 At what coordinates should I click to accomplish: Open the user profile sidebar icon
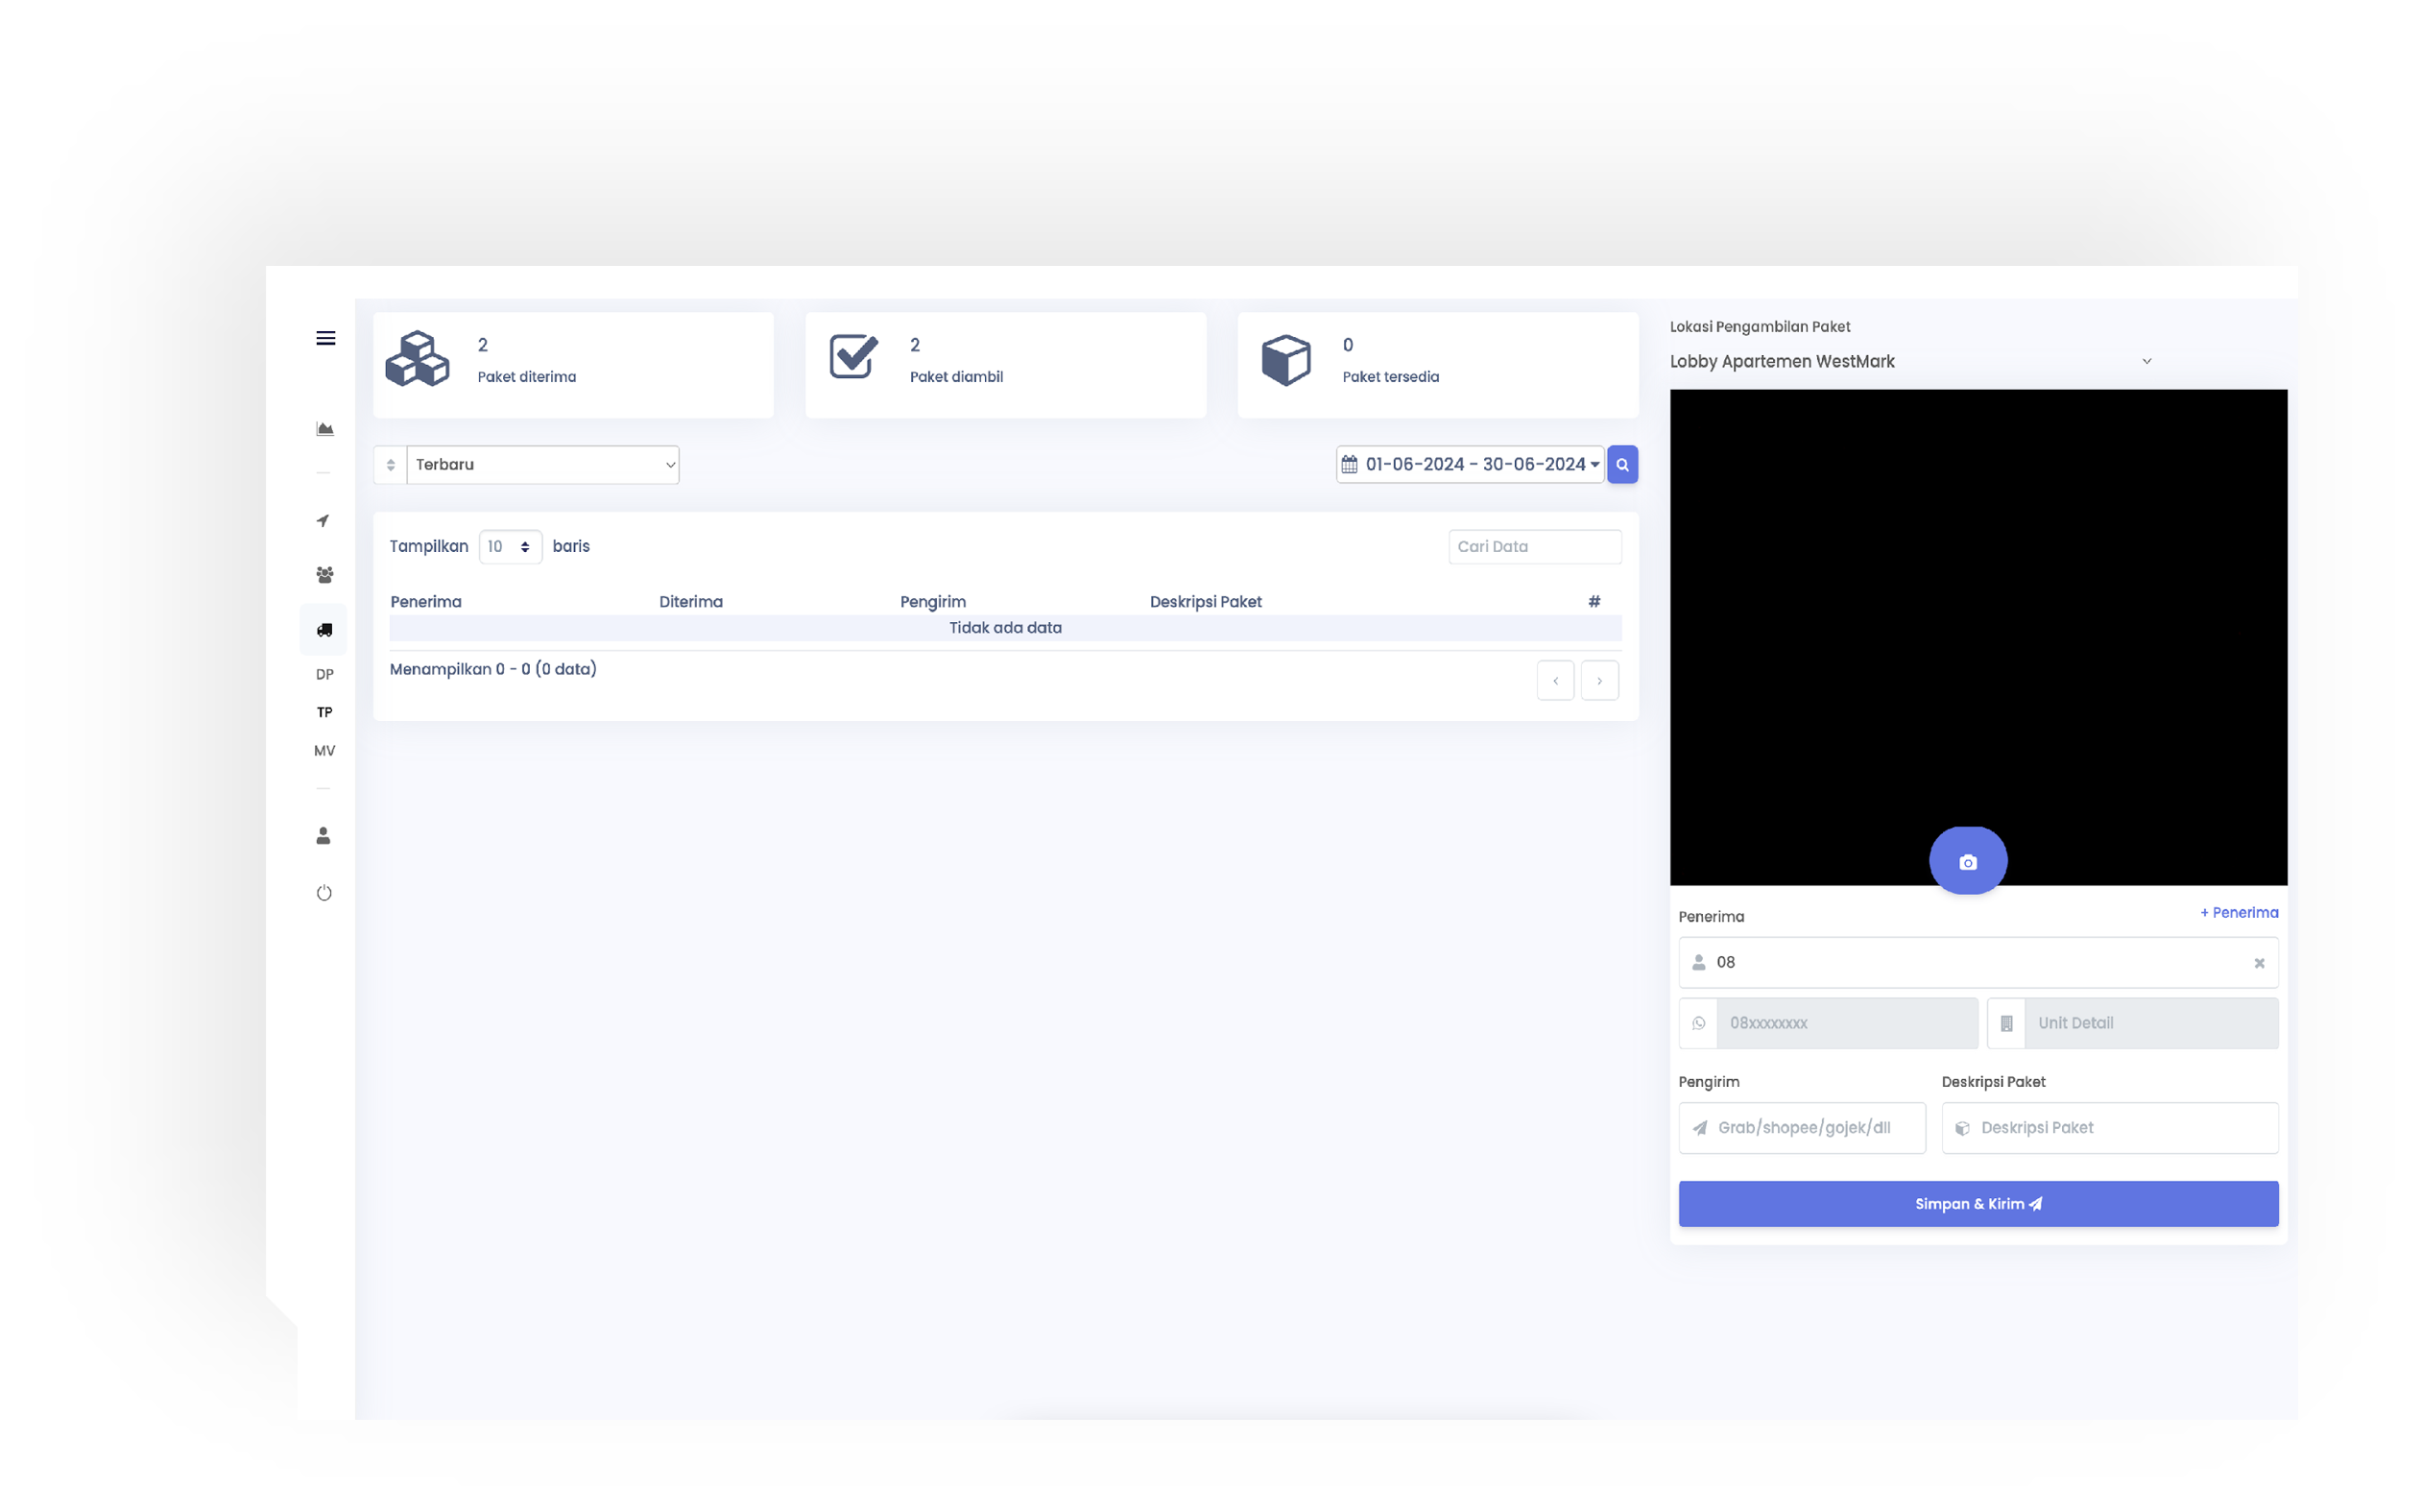(x=323, y=836)
